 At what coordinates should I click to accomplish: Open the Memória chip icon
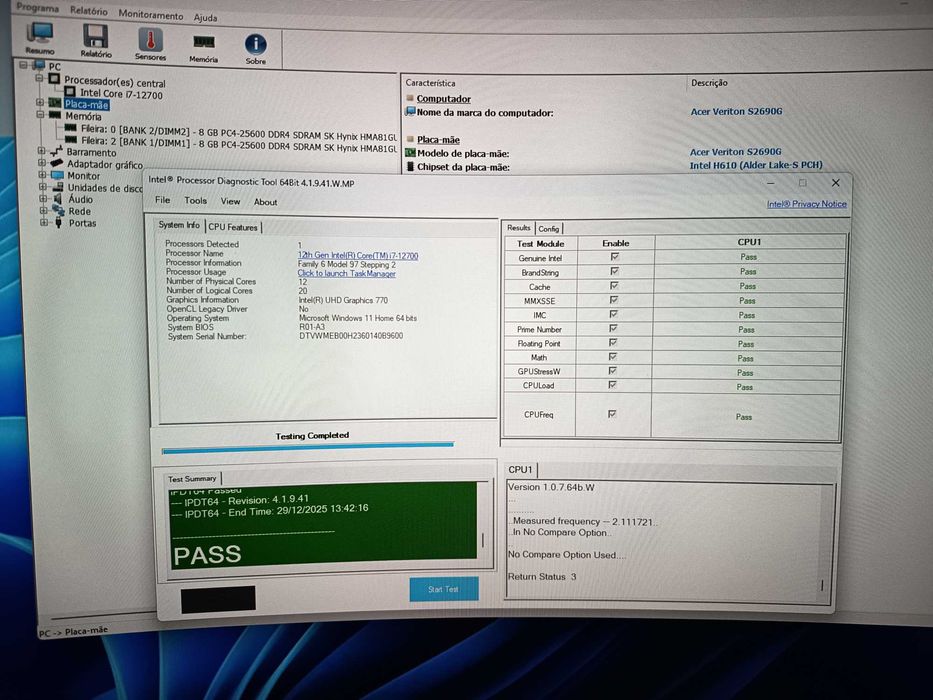(204, 42)
